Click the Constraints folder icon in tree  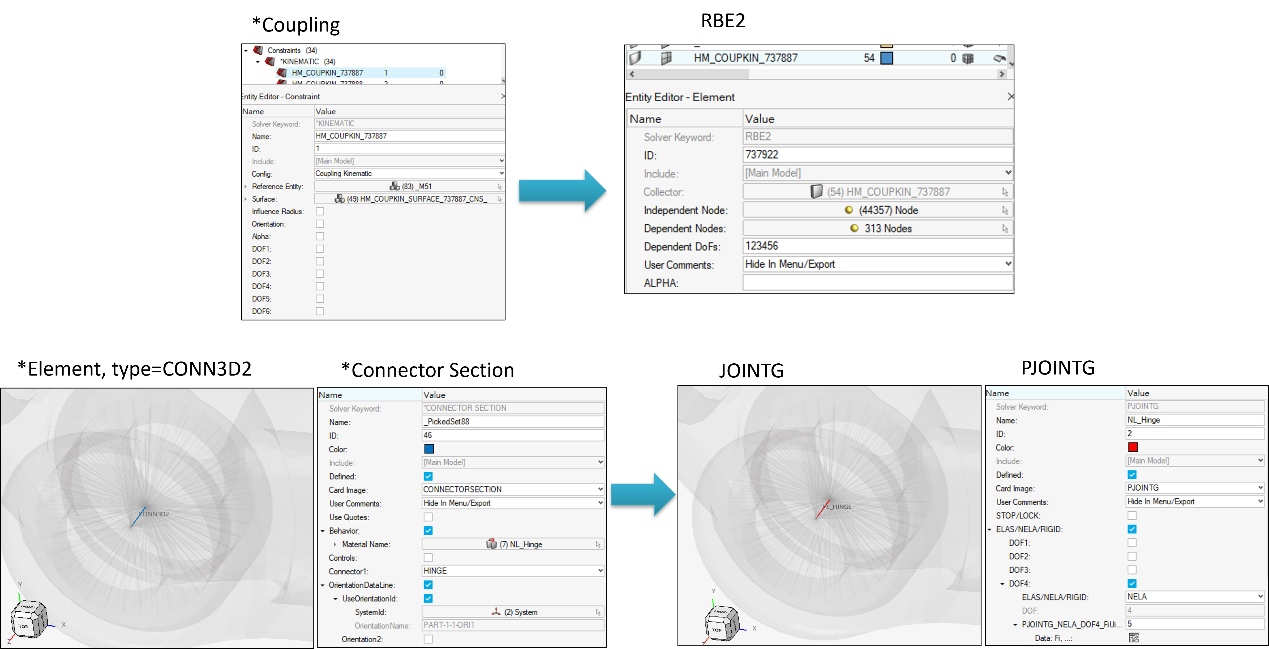[x=258, y=50]
